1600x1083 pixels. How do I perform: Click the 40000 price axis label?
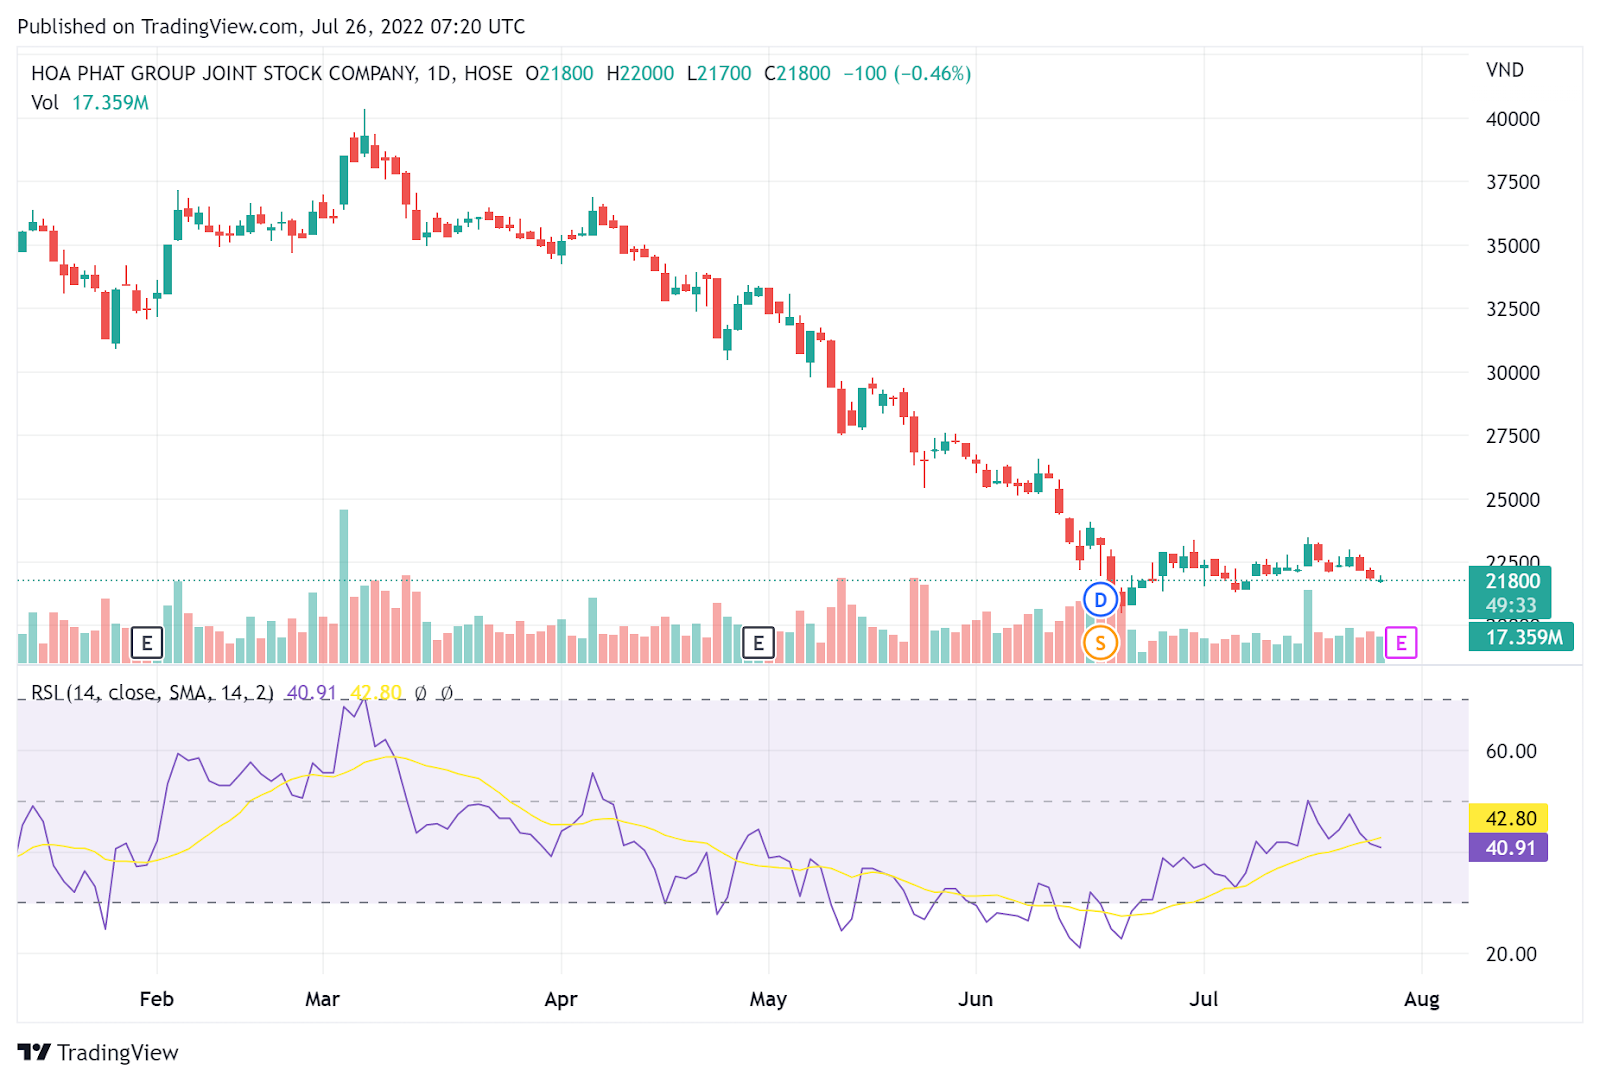pyautogui.click(x=1513, y=119)
